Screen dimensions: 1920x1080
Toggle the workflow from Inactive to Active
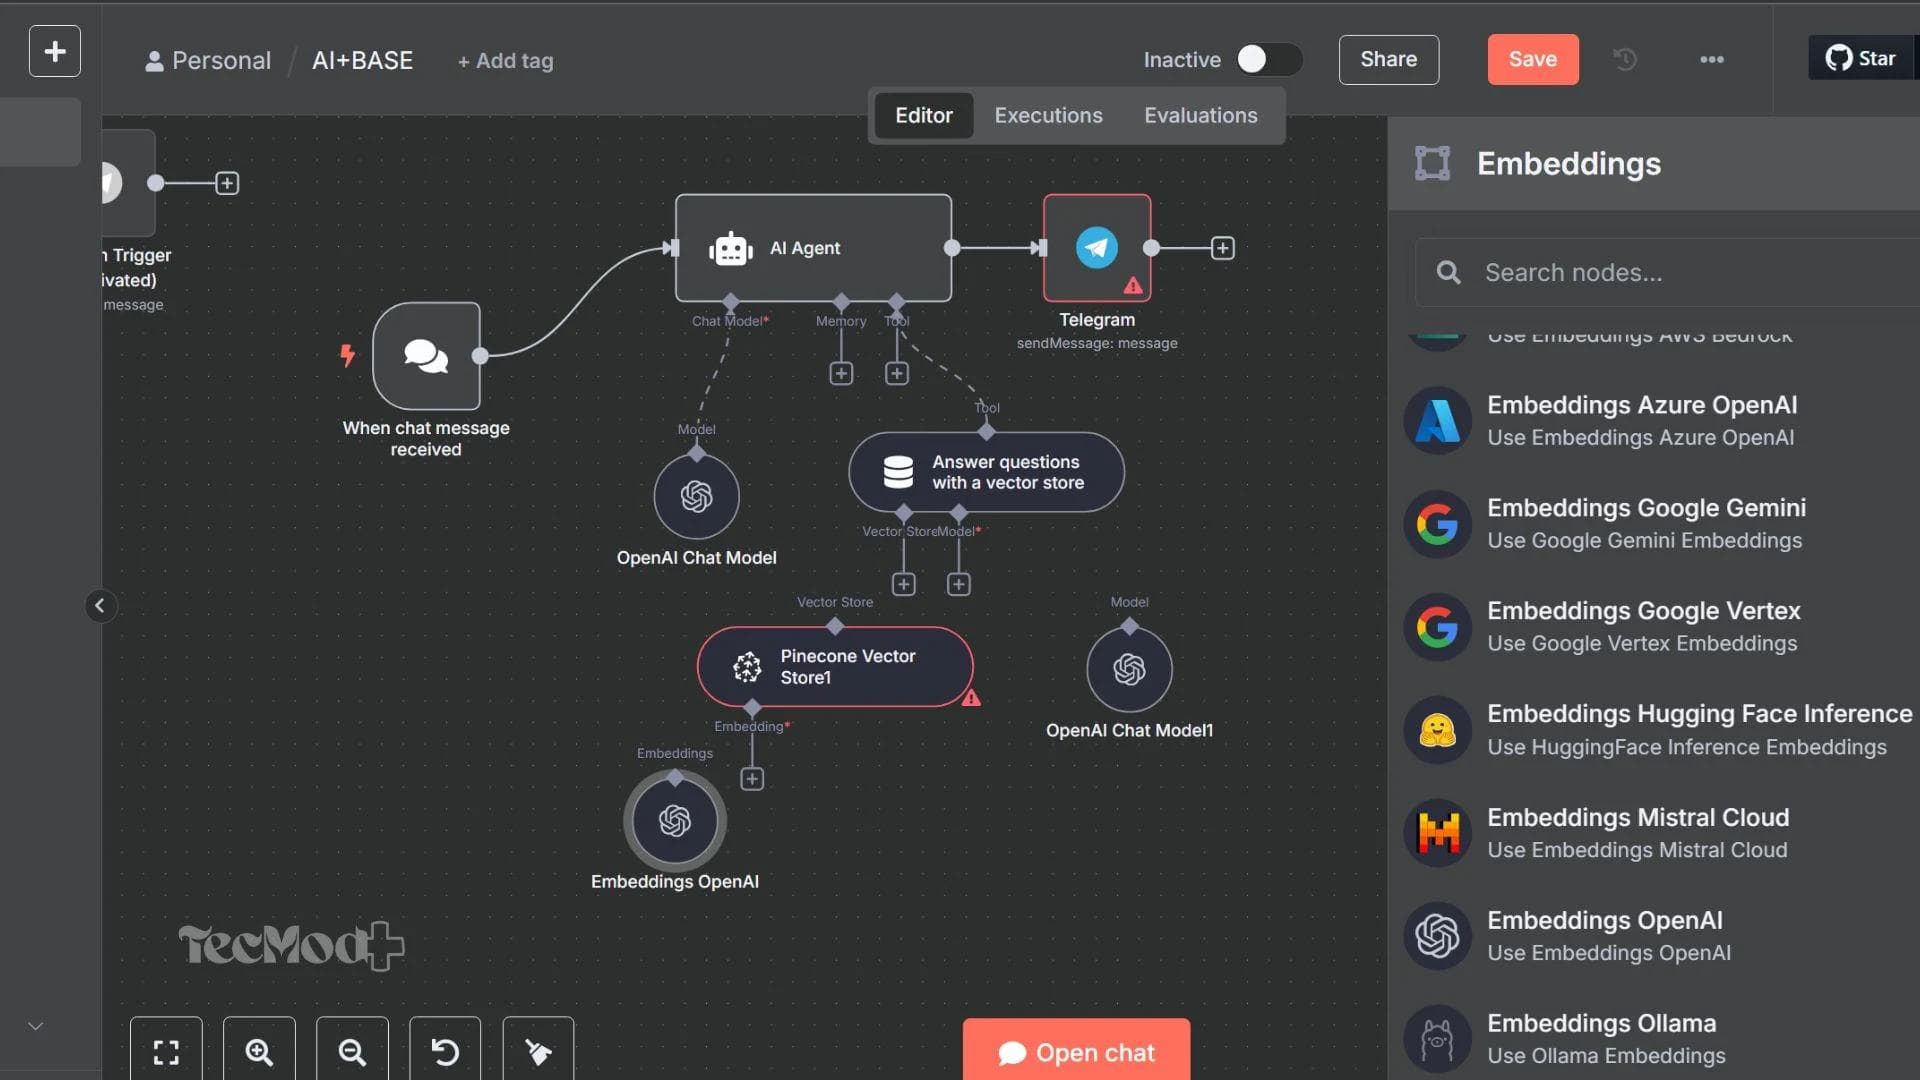[x=1267, y=60]
